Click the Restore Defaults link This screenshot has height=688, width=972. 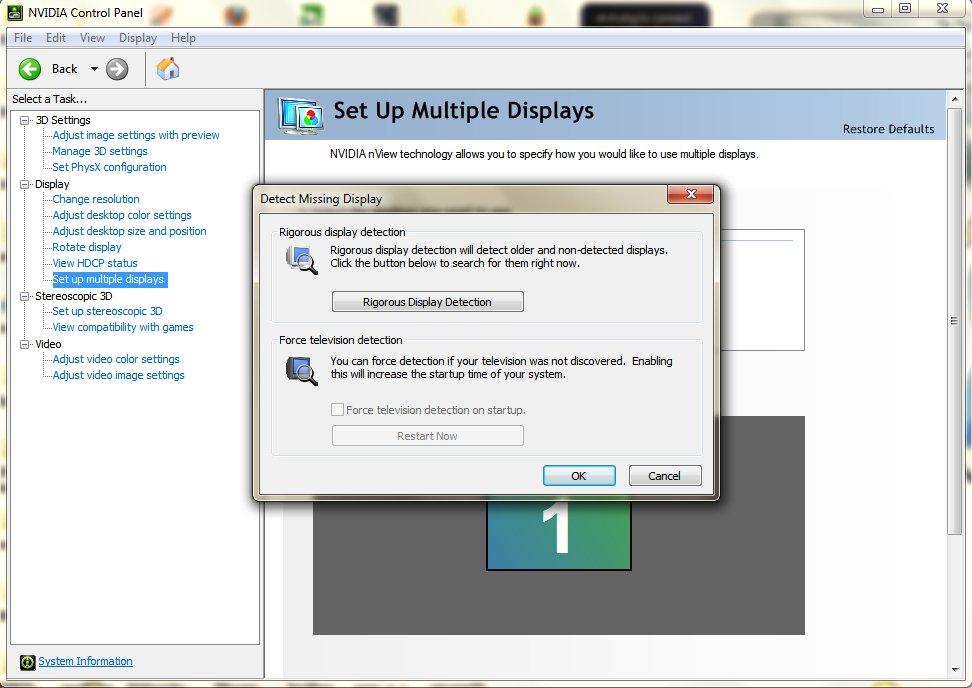888,129
